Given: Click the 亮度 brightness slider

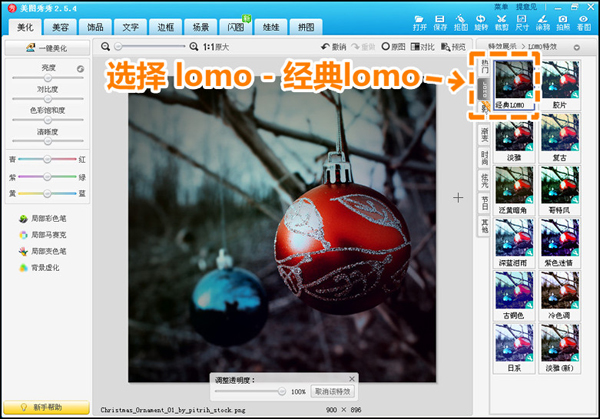Looking at the screenshot, I should [x=47, y=80].
